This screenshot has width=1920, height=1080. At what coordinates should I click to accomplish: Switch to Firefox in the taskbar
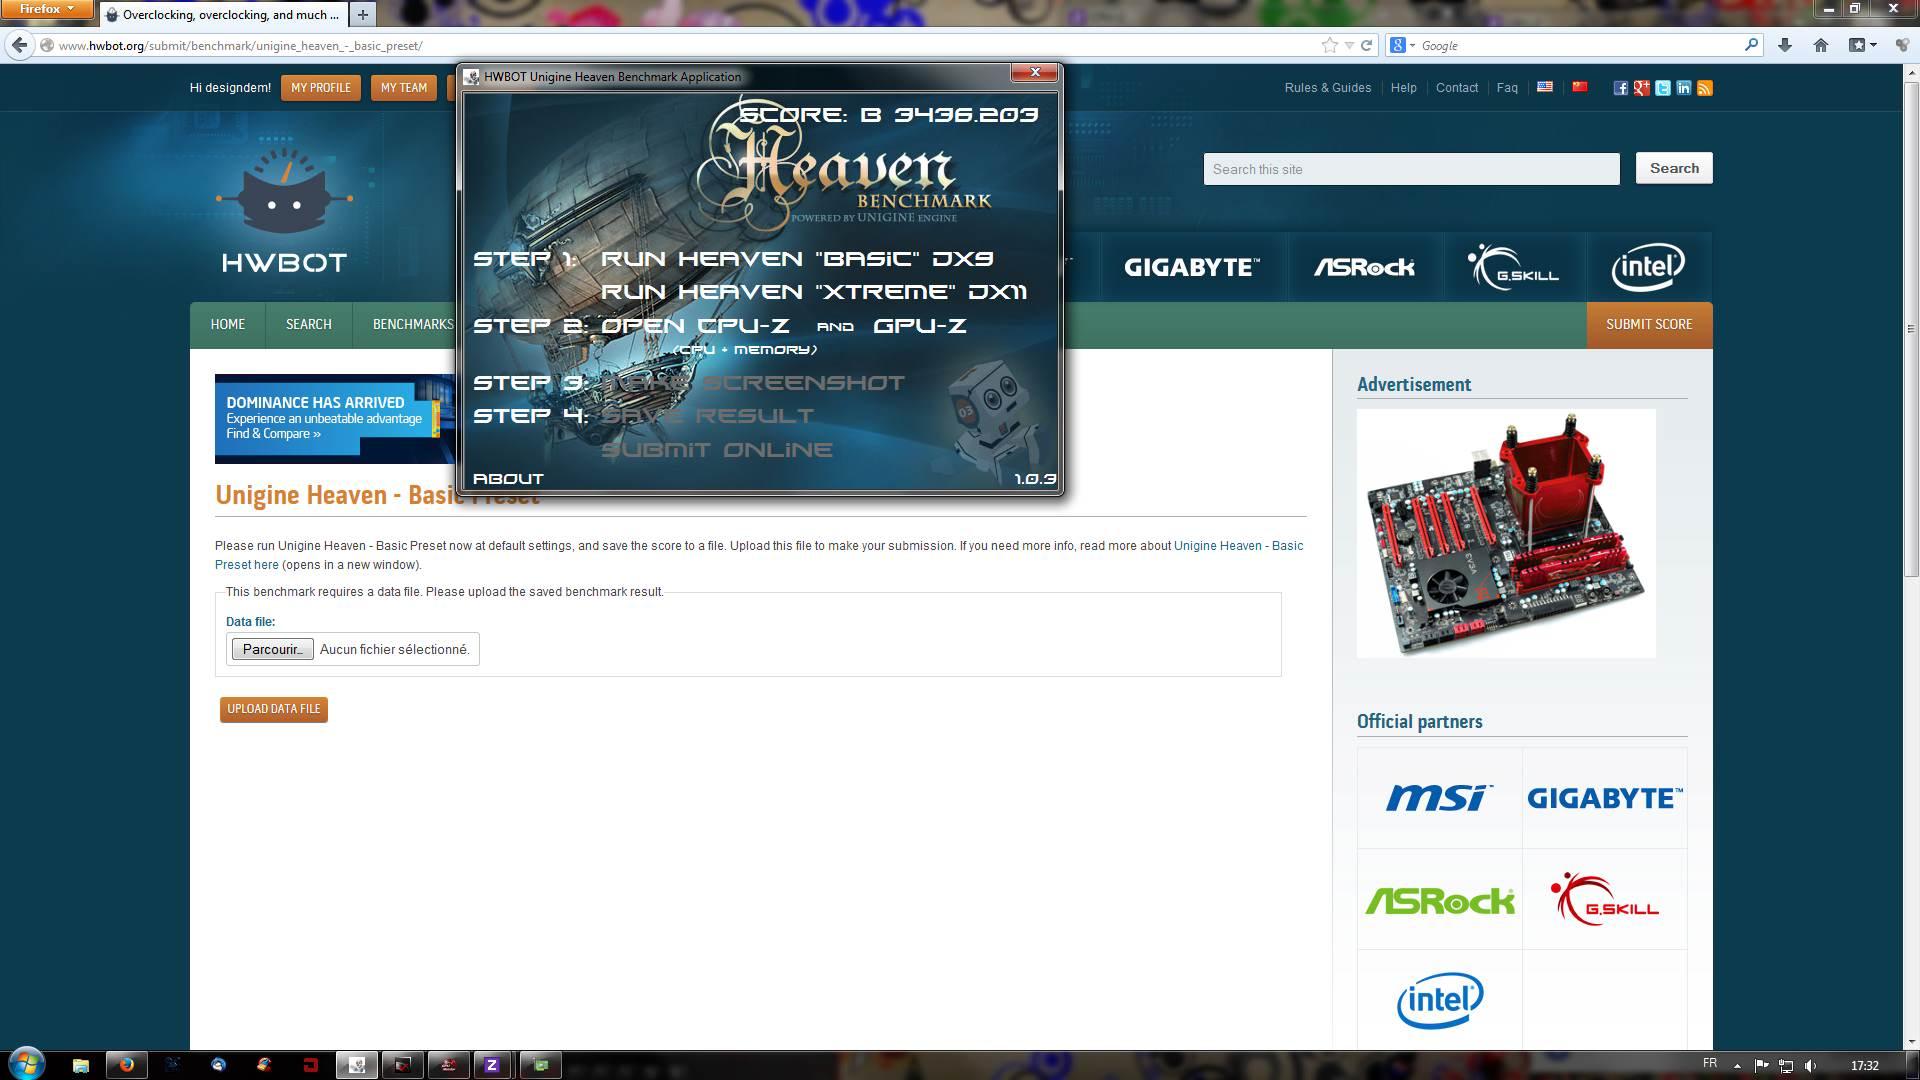126,1065
